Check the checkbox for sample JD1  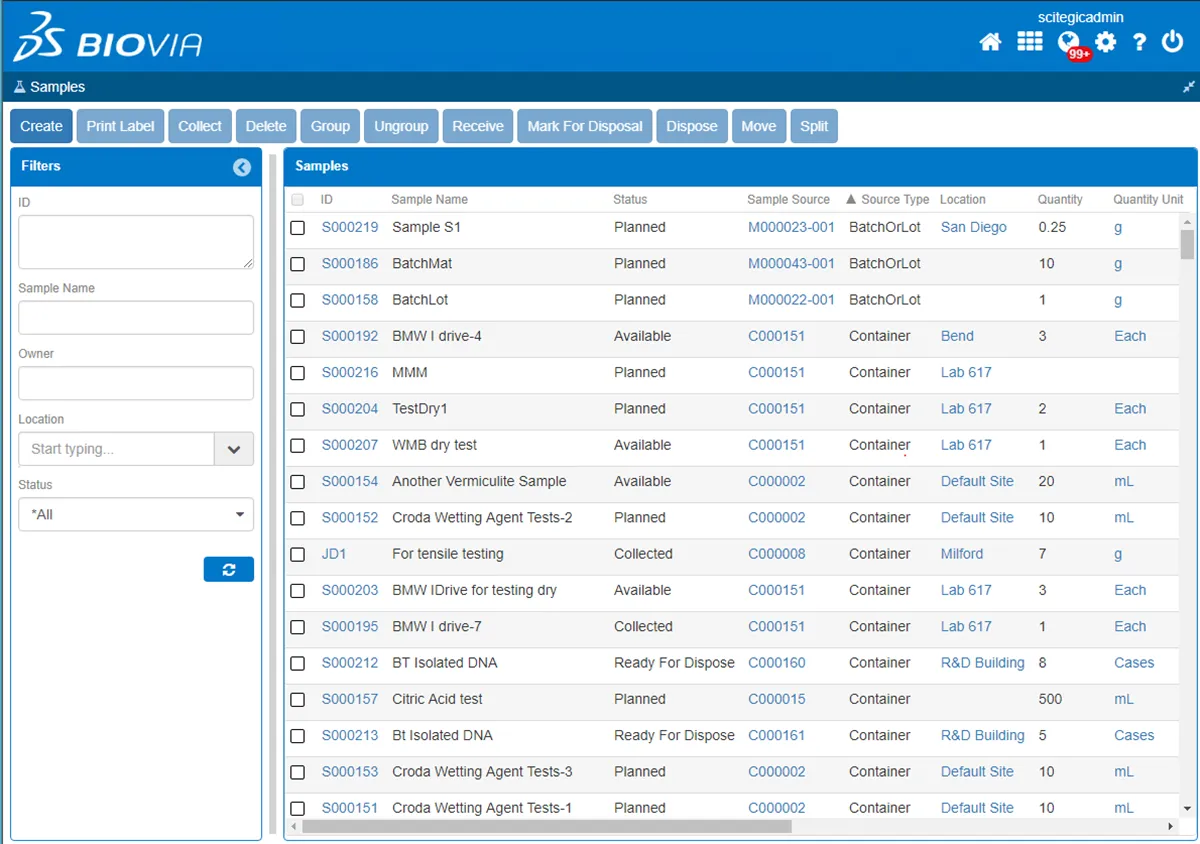point(297,554)
